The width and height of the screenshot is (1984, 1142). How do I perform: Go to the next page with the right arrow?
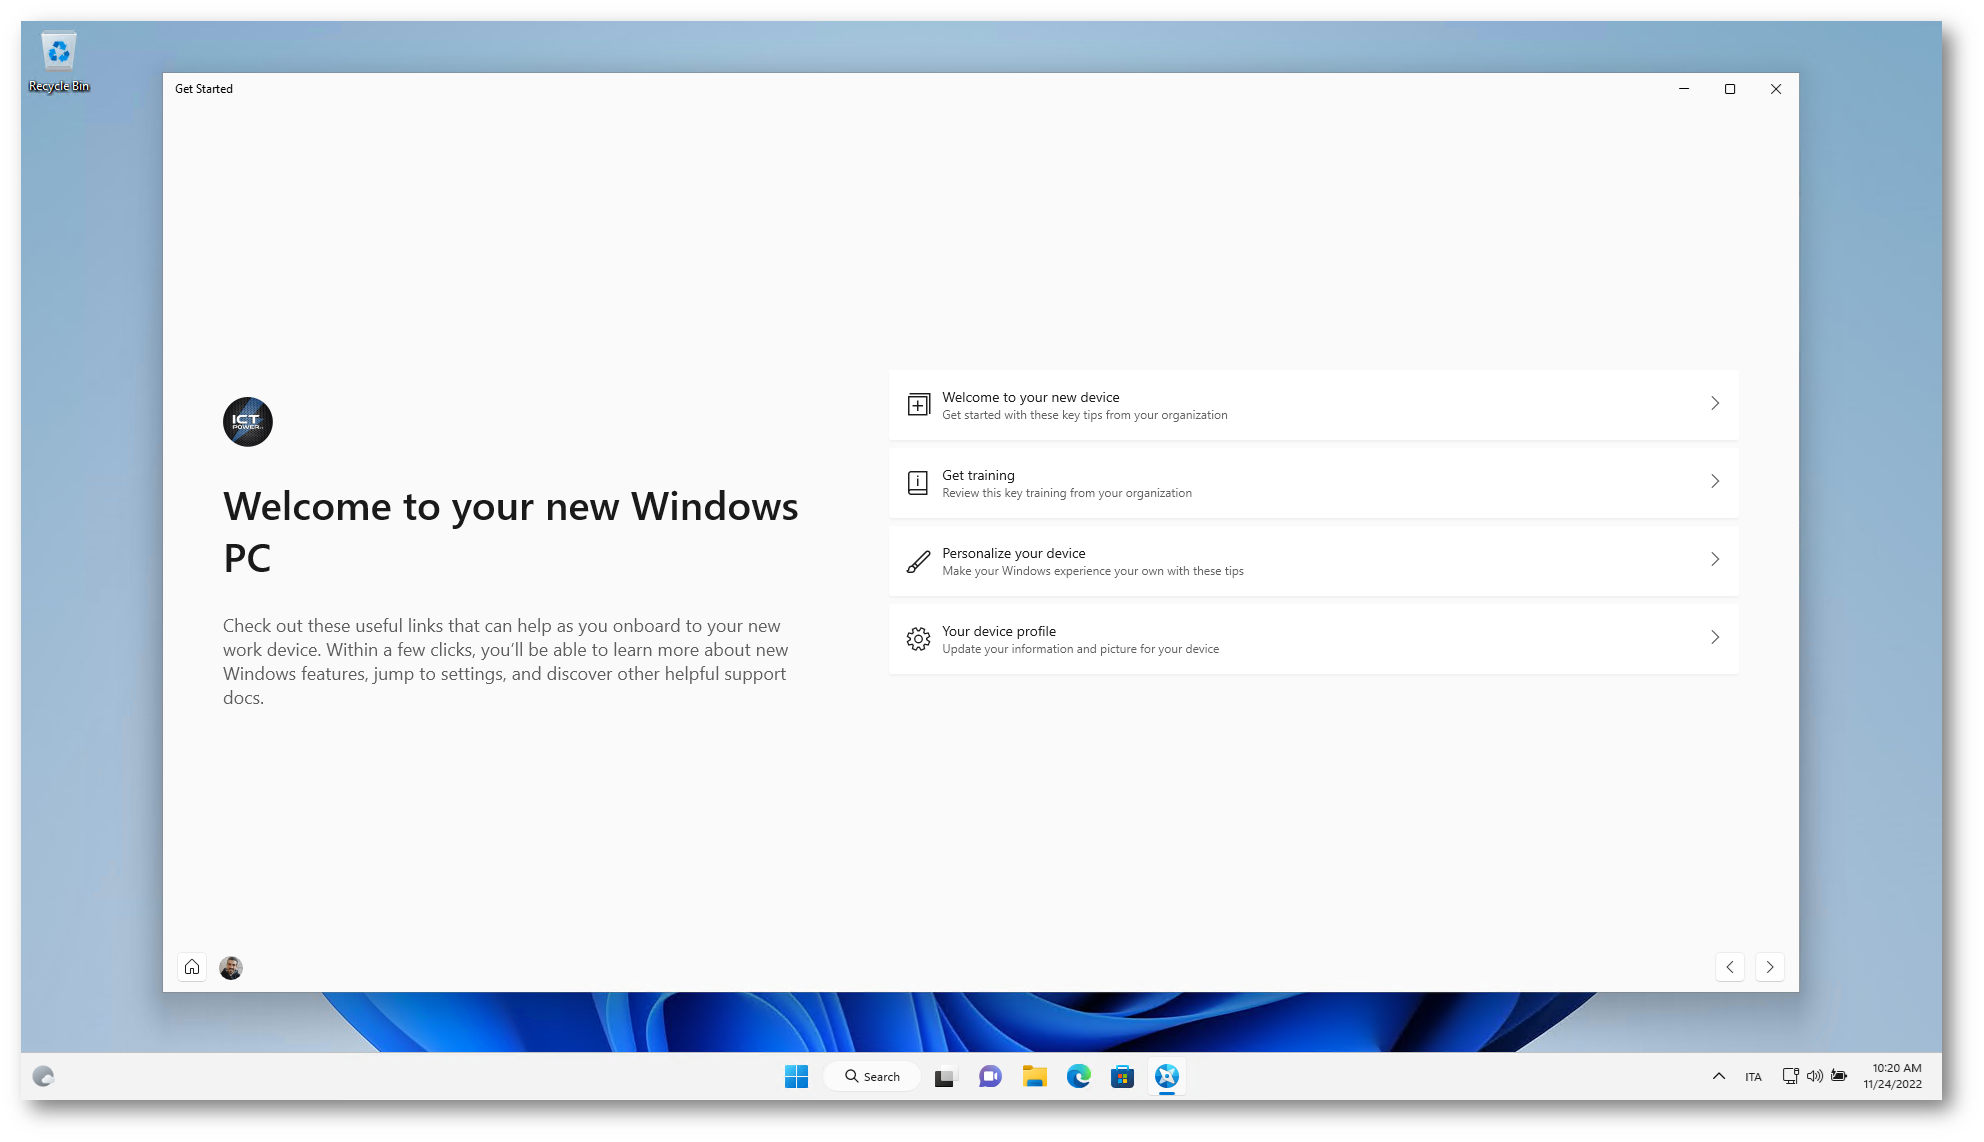1770,967
